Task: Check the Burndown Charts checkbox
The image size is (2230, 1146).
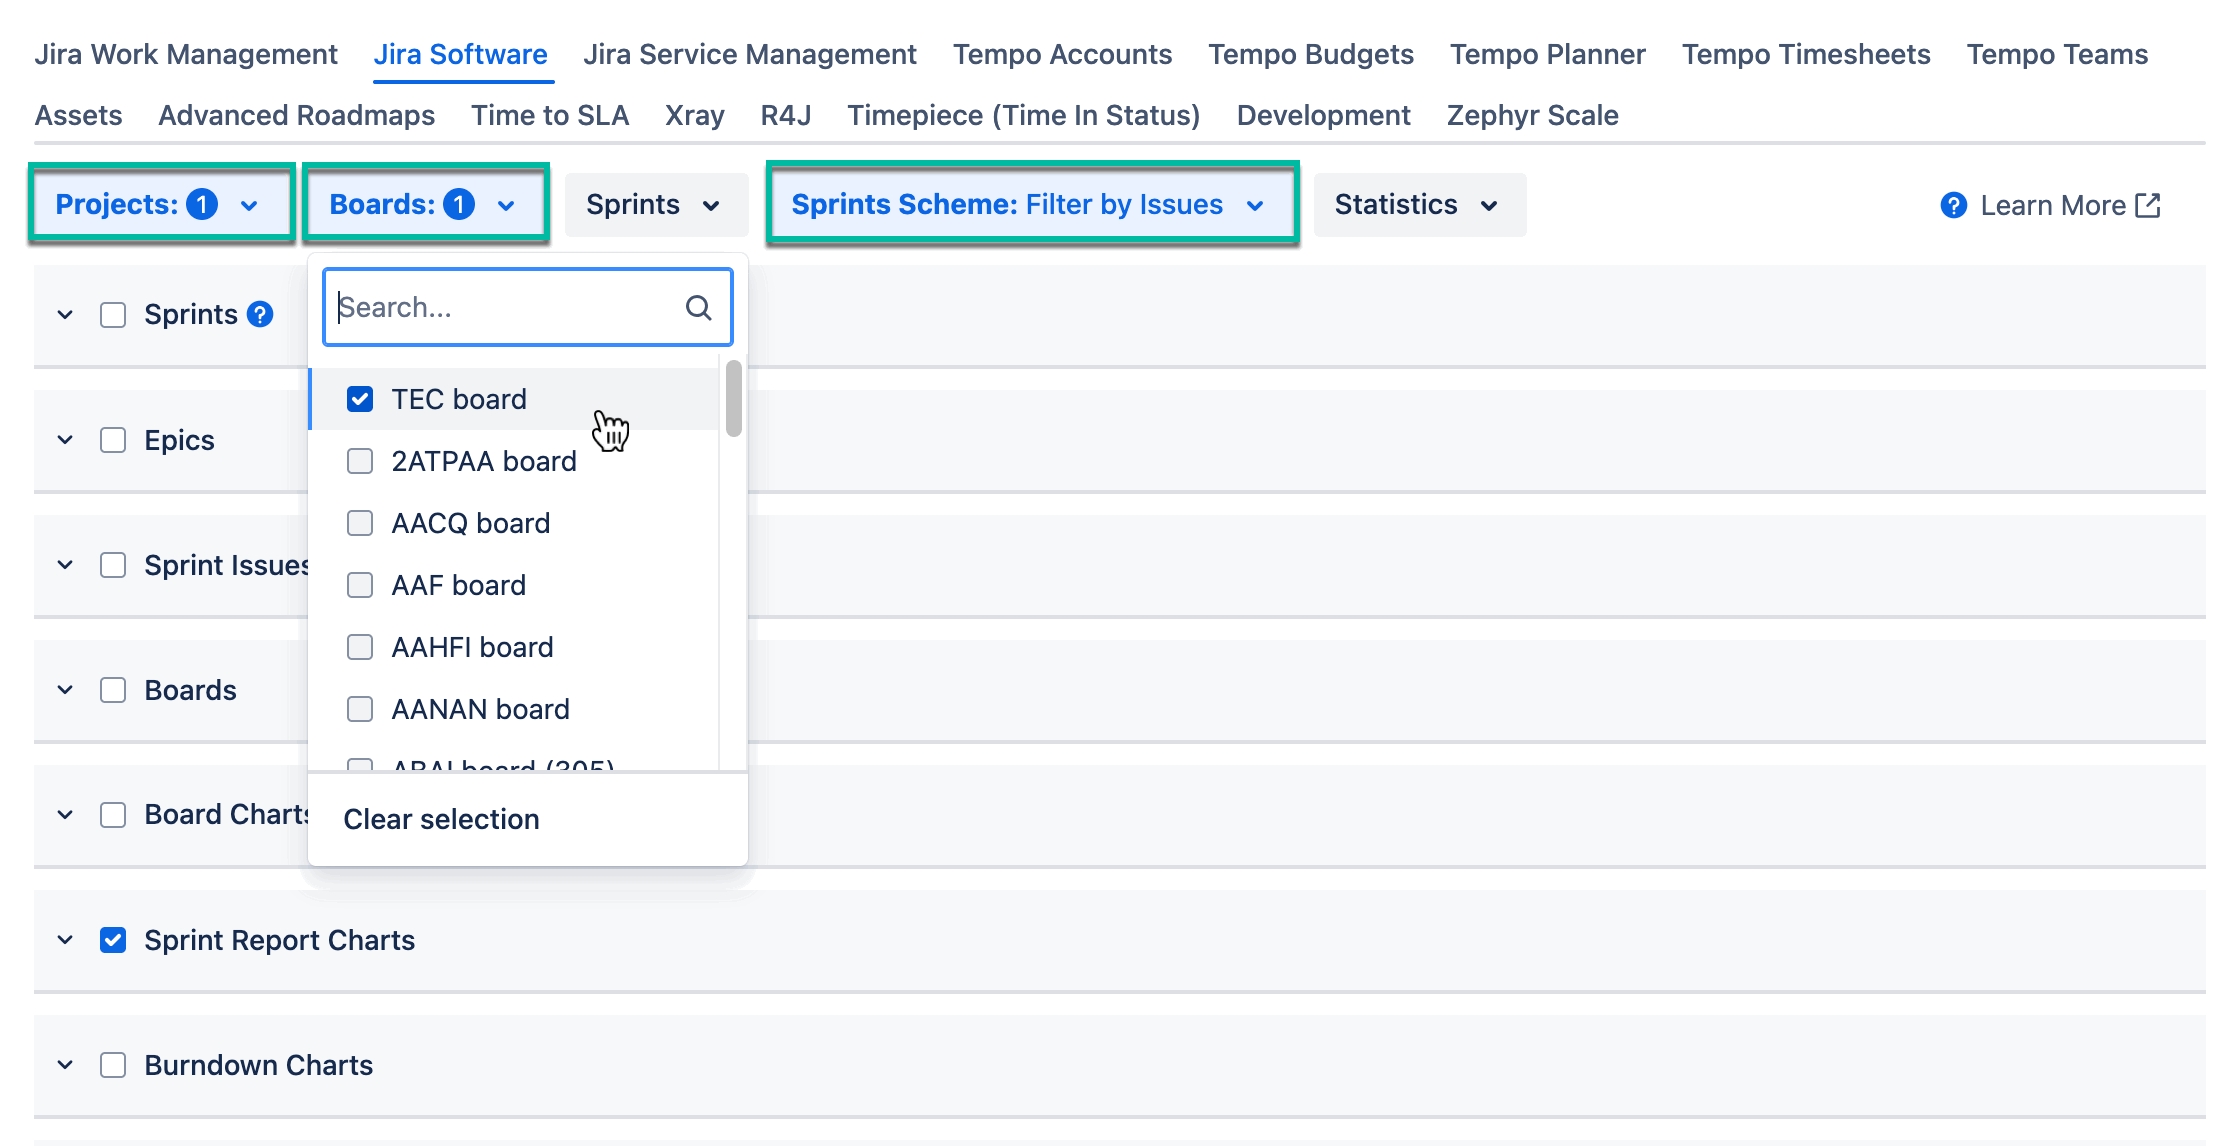Action: pos(112,1064)
